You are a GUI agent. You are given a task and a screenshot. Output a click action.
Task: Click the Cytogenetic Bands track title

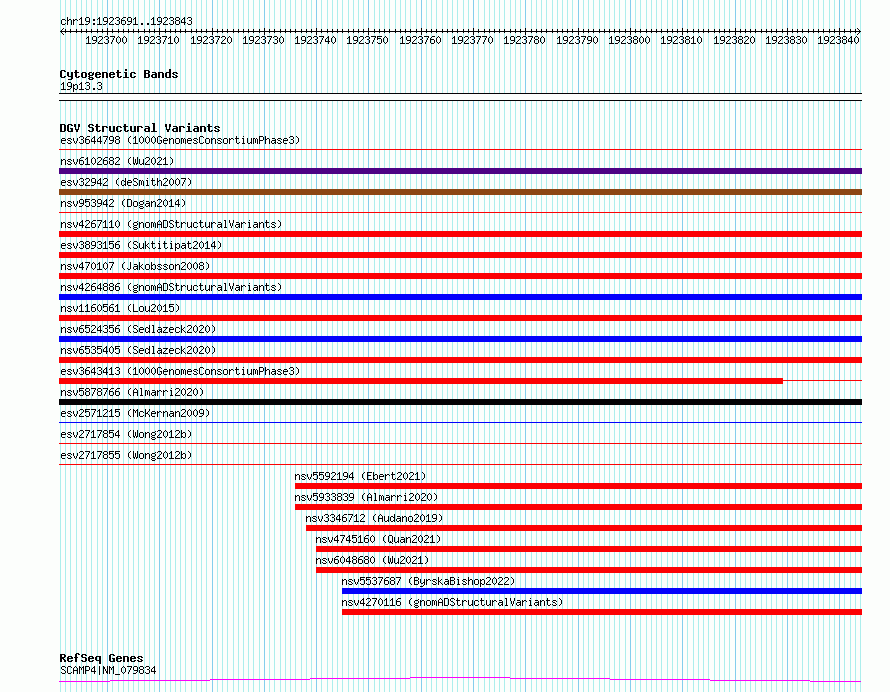tap(119, 74)
